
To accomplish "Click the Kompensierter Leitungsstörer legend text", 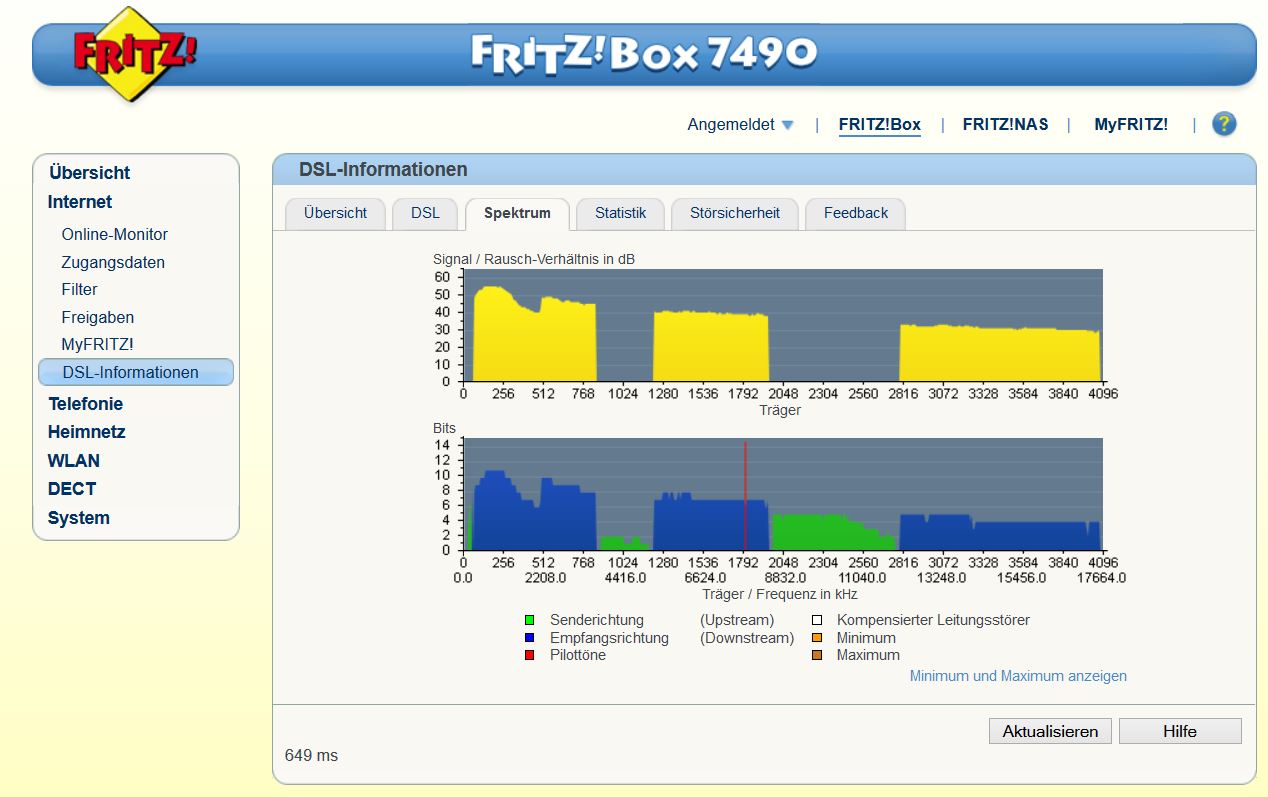I will 933,620.
